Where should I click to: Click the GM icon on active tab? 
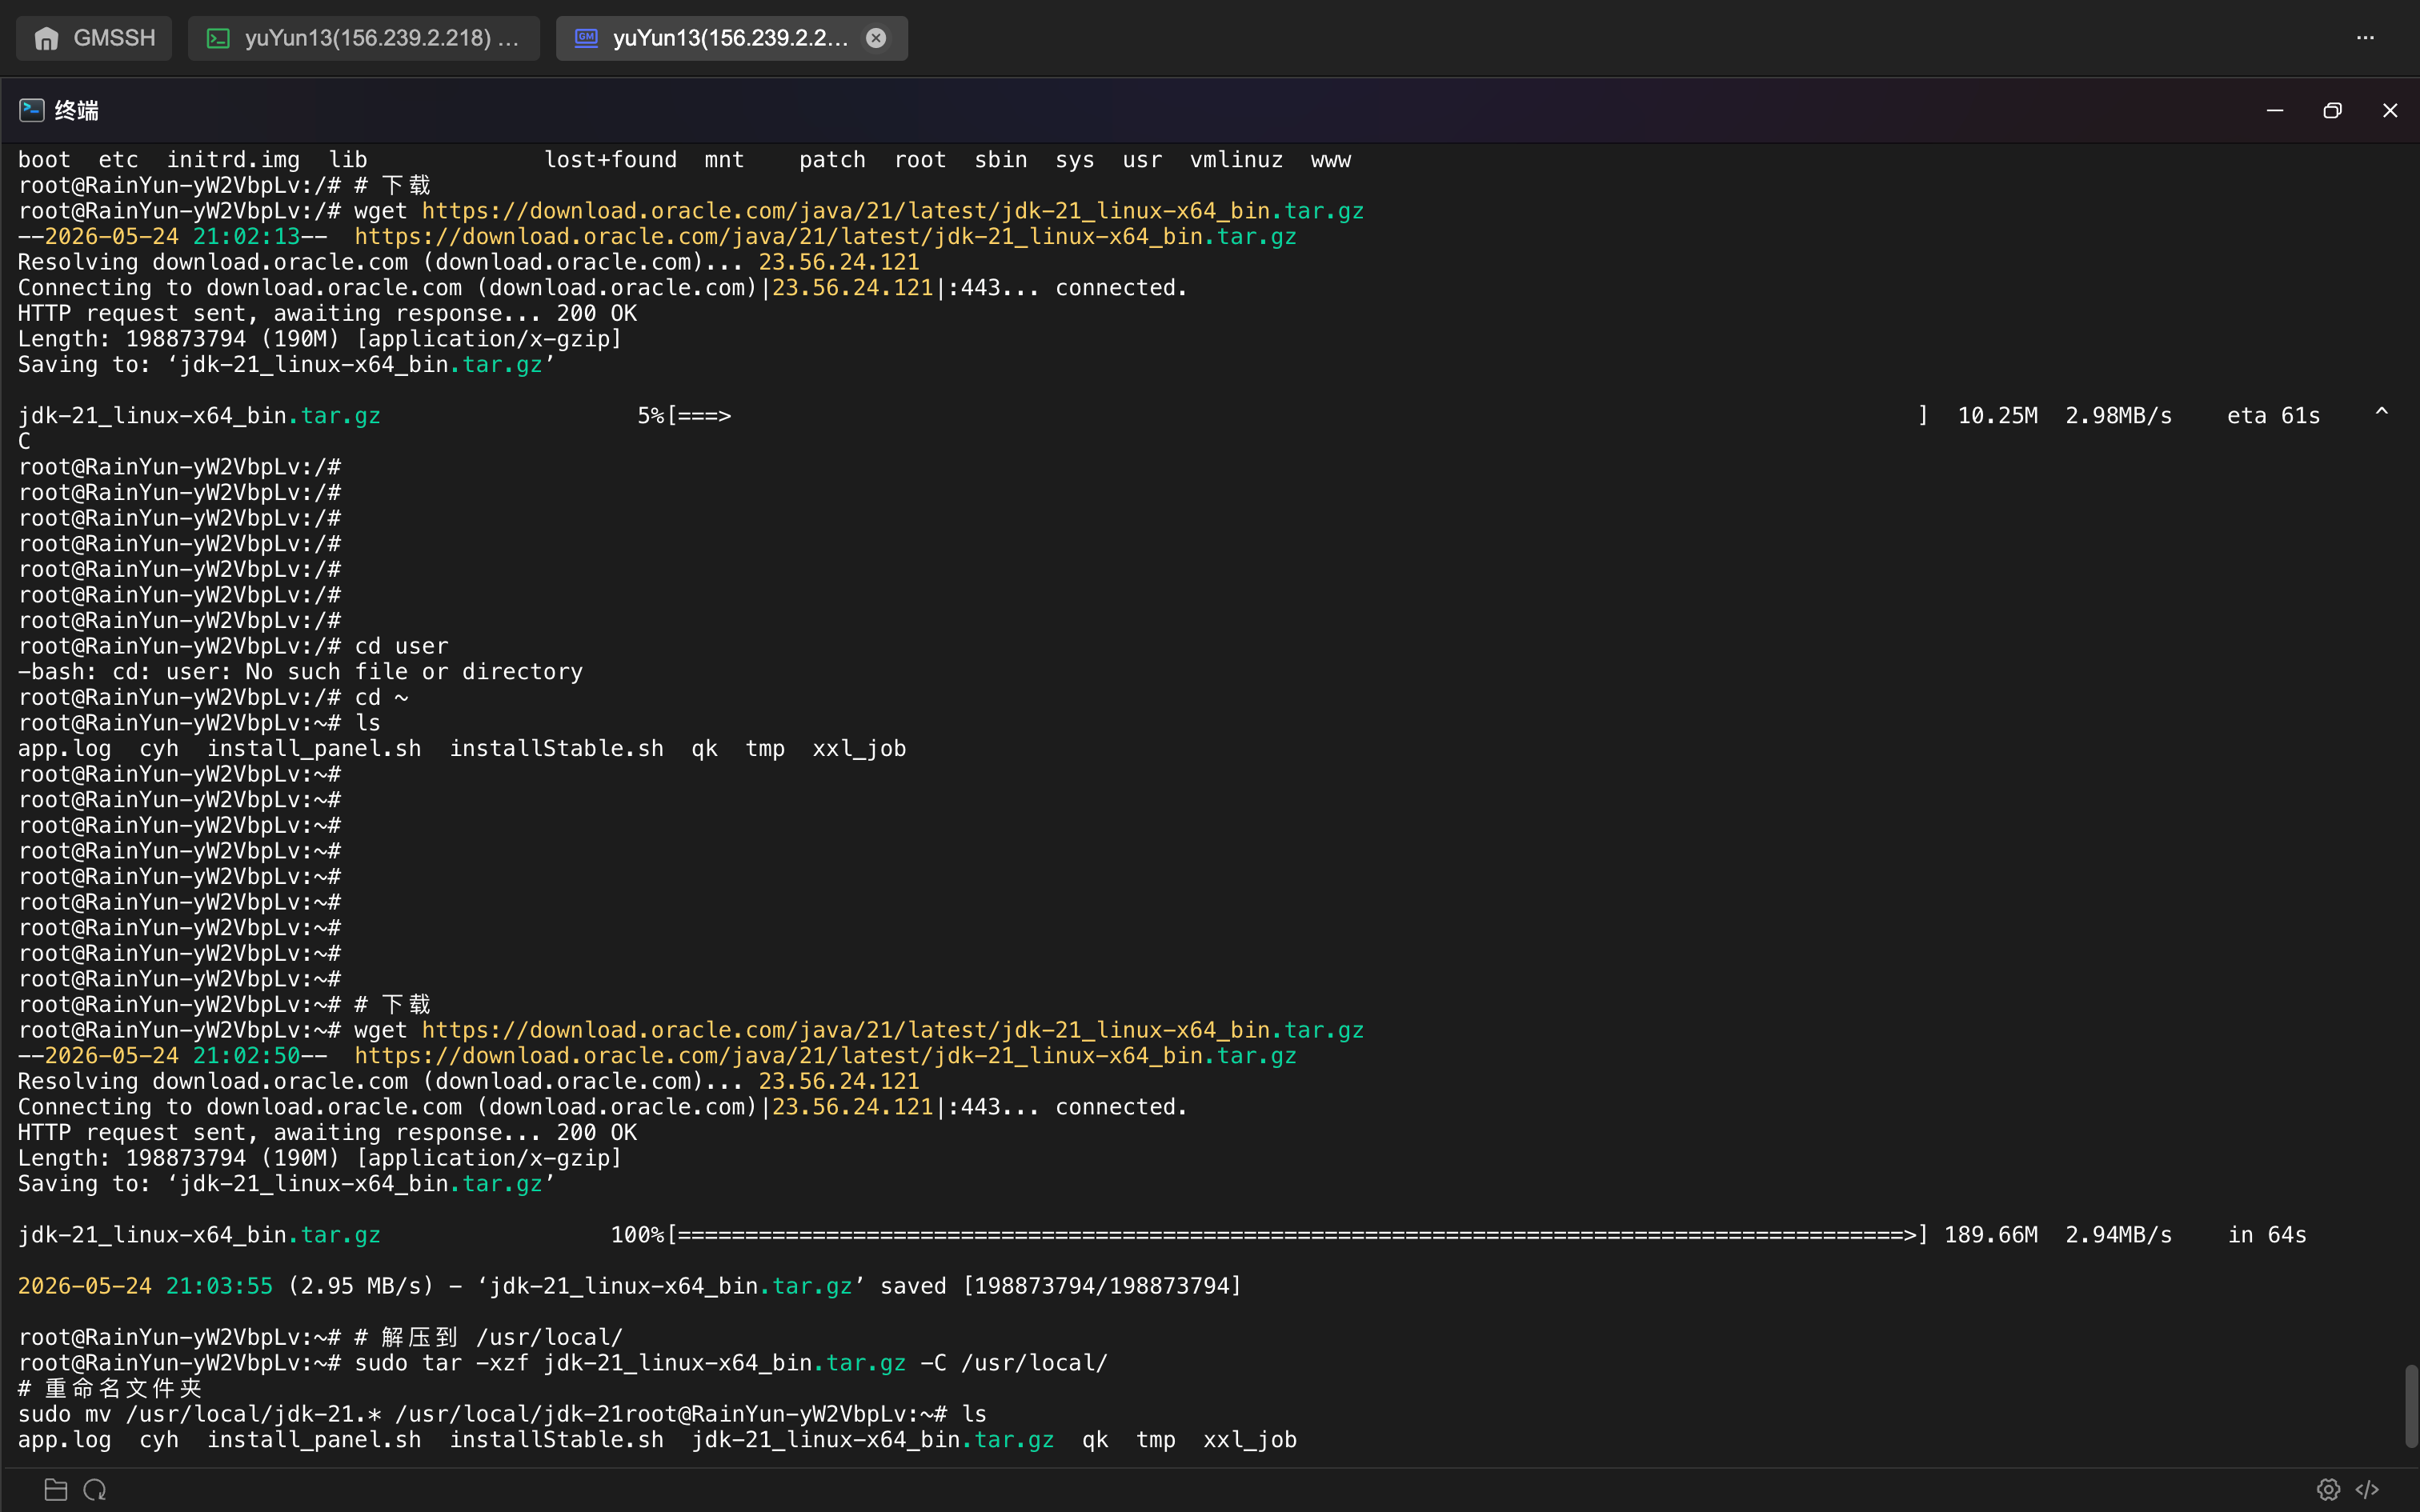click(586, 38)
